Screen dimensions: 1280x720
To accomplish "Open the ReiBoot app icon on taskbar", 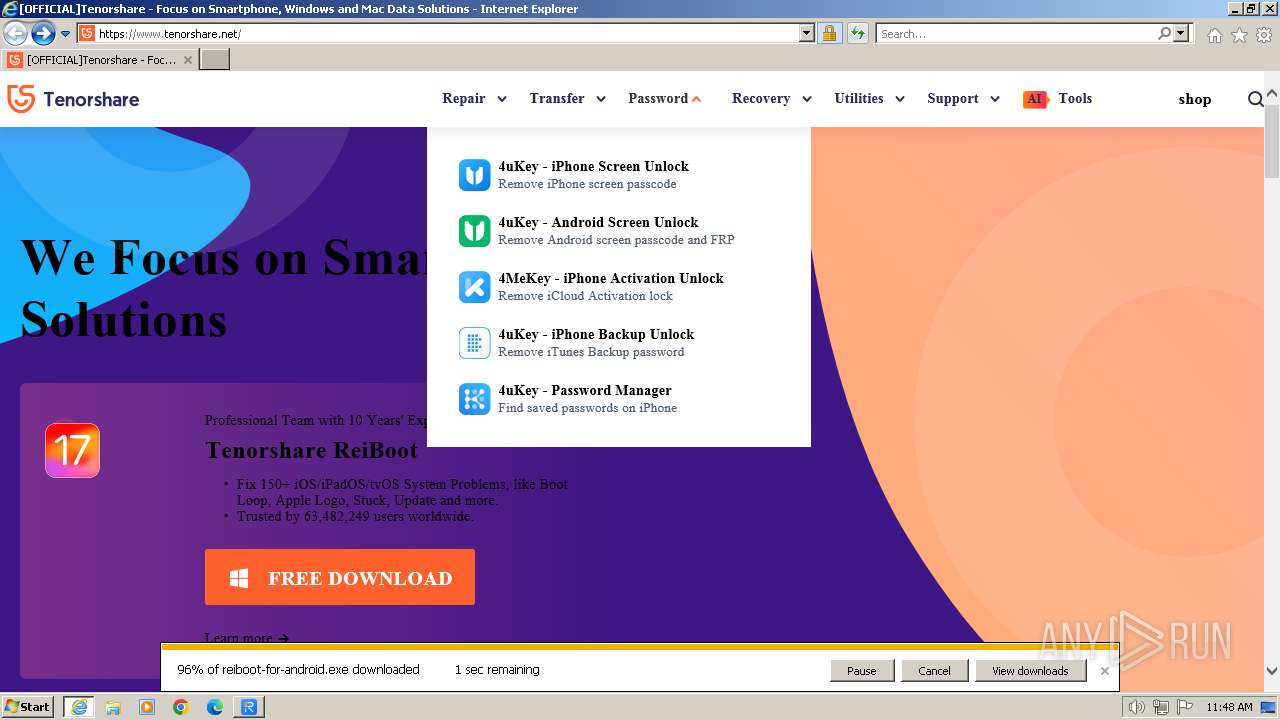I will [x=249, y=707].
